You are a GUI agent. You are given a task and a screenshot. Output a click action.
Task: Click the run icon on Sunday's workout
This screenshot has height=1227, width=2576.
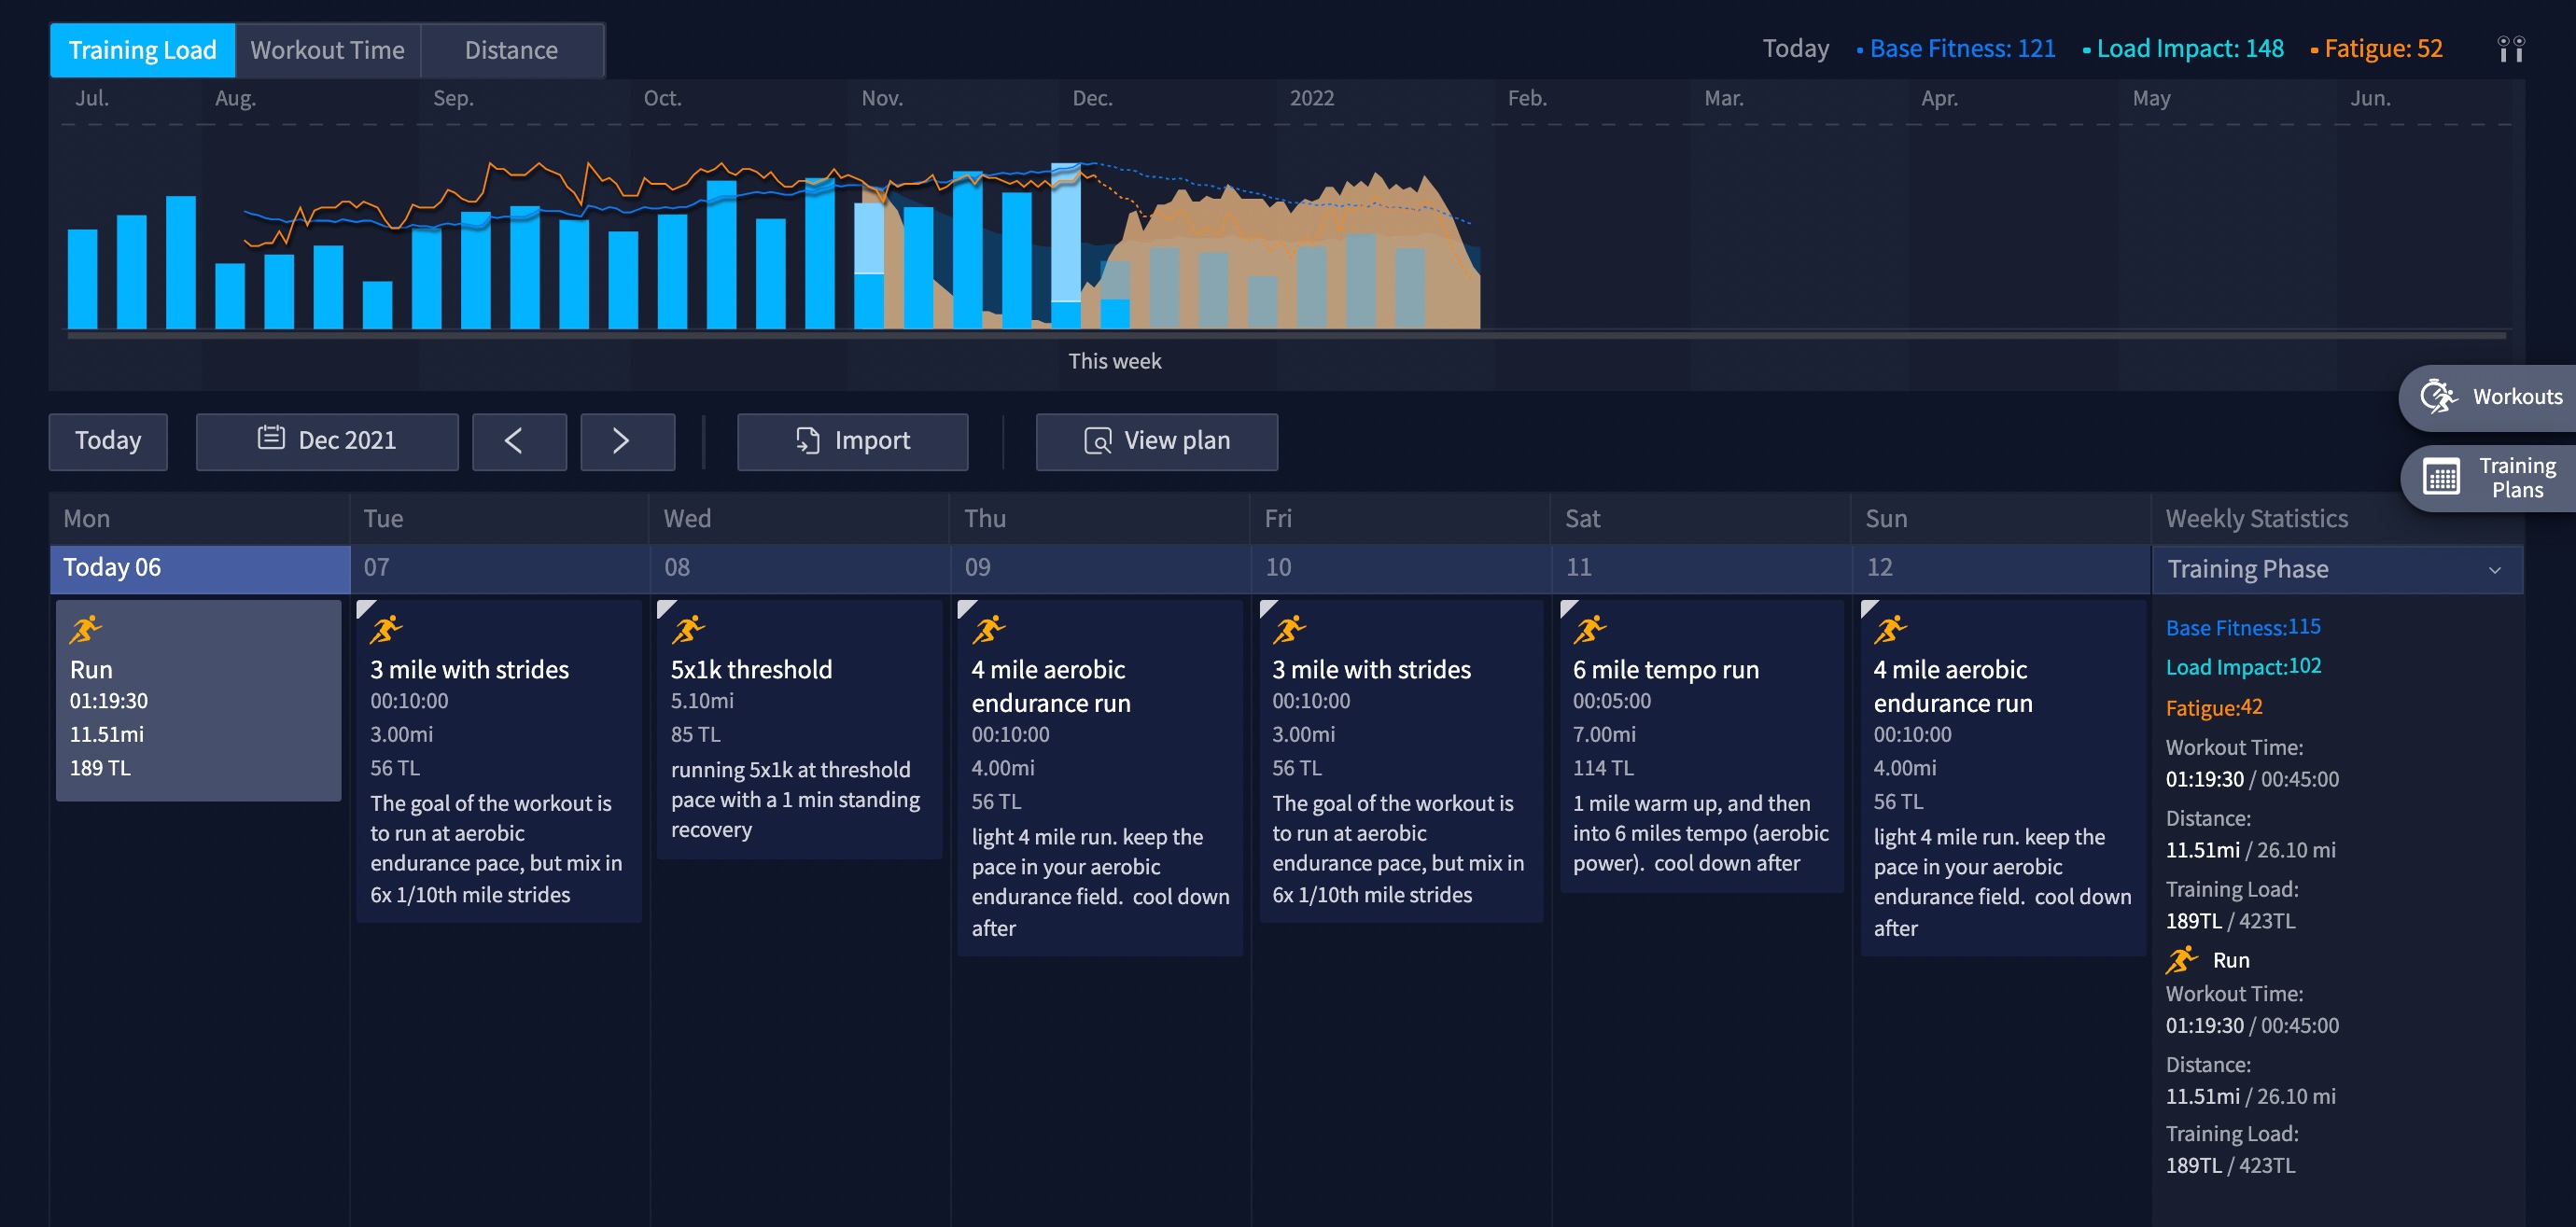pos(1891,629)
